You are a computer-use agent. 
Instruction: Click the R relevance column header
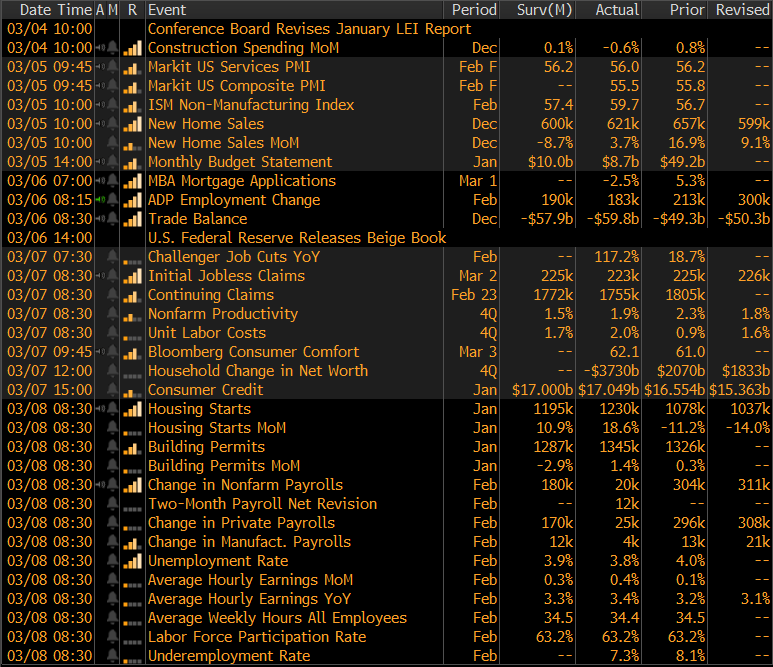click(x=132, y=9)
